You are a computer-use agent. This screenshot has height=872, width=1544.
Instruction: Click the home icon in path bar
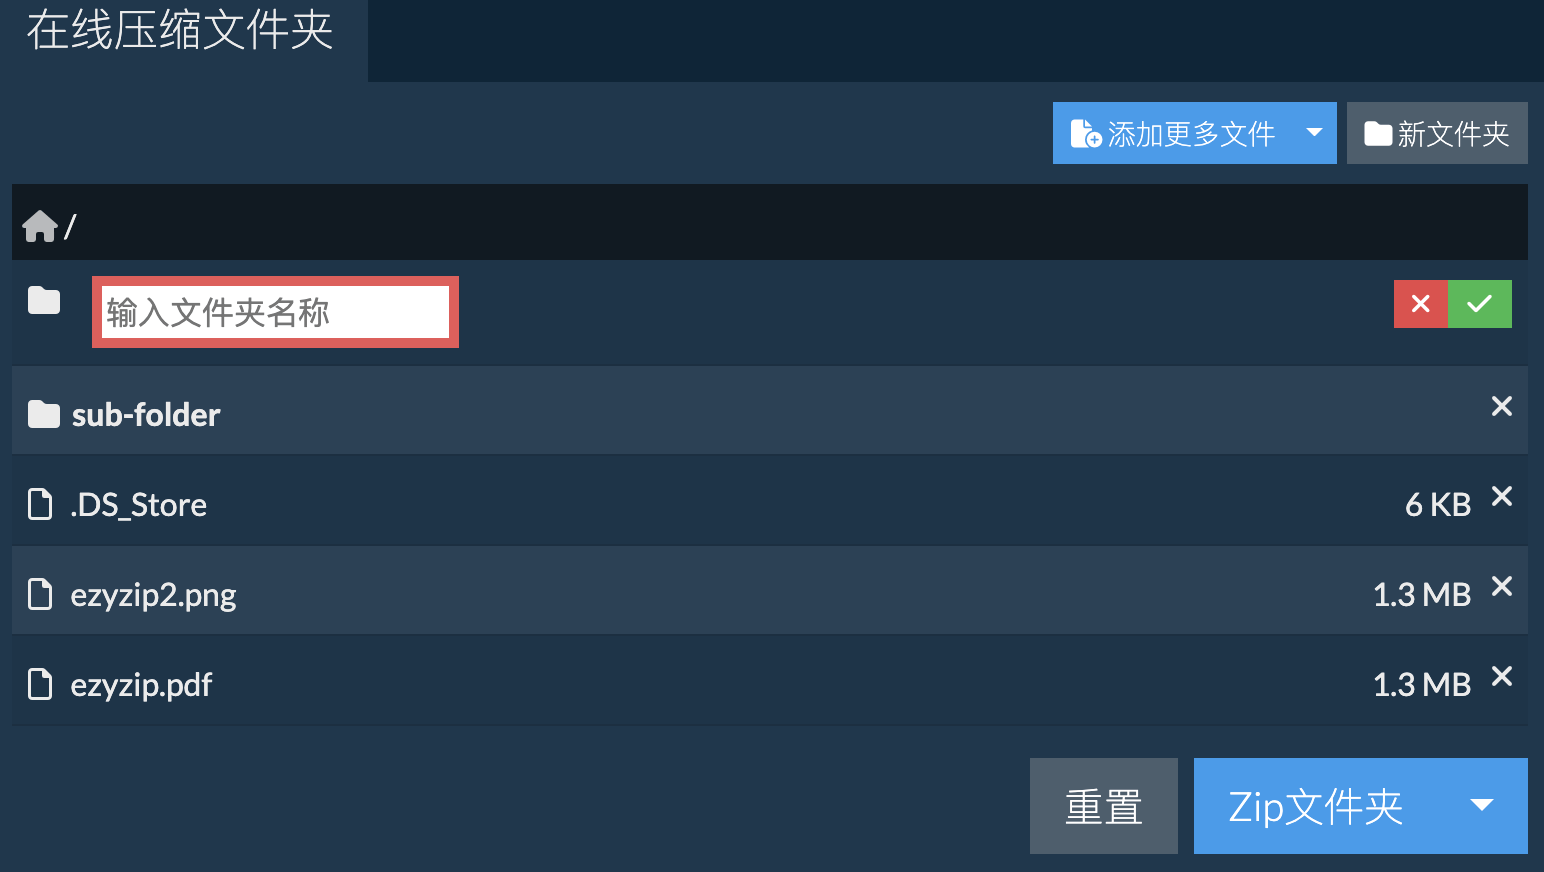click(x=40, y=226)
